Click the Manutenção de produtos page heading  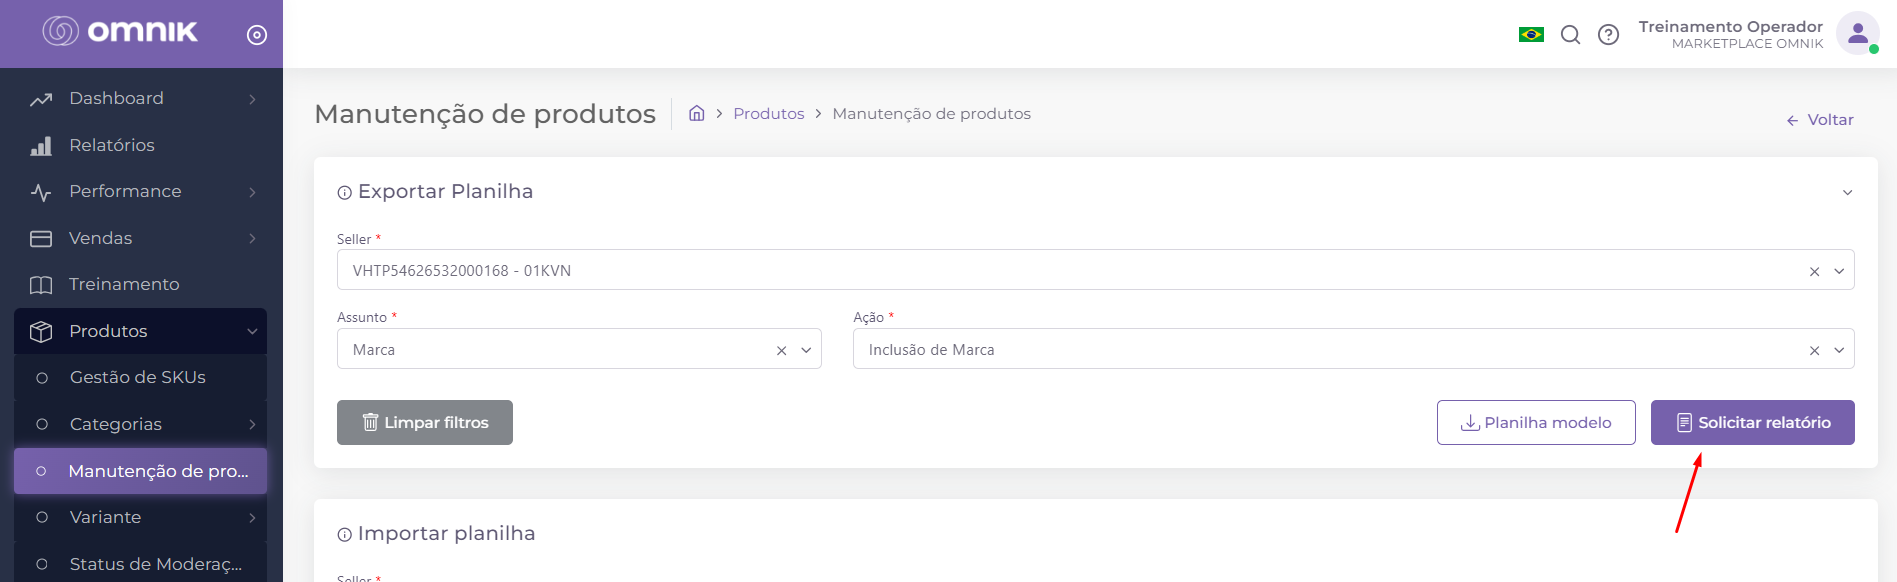(x=485, y=114)
